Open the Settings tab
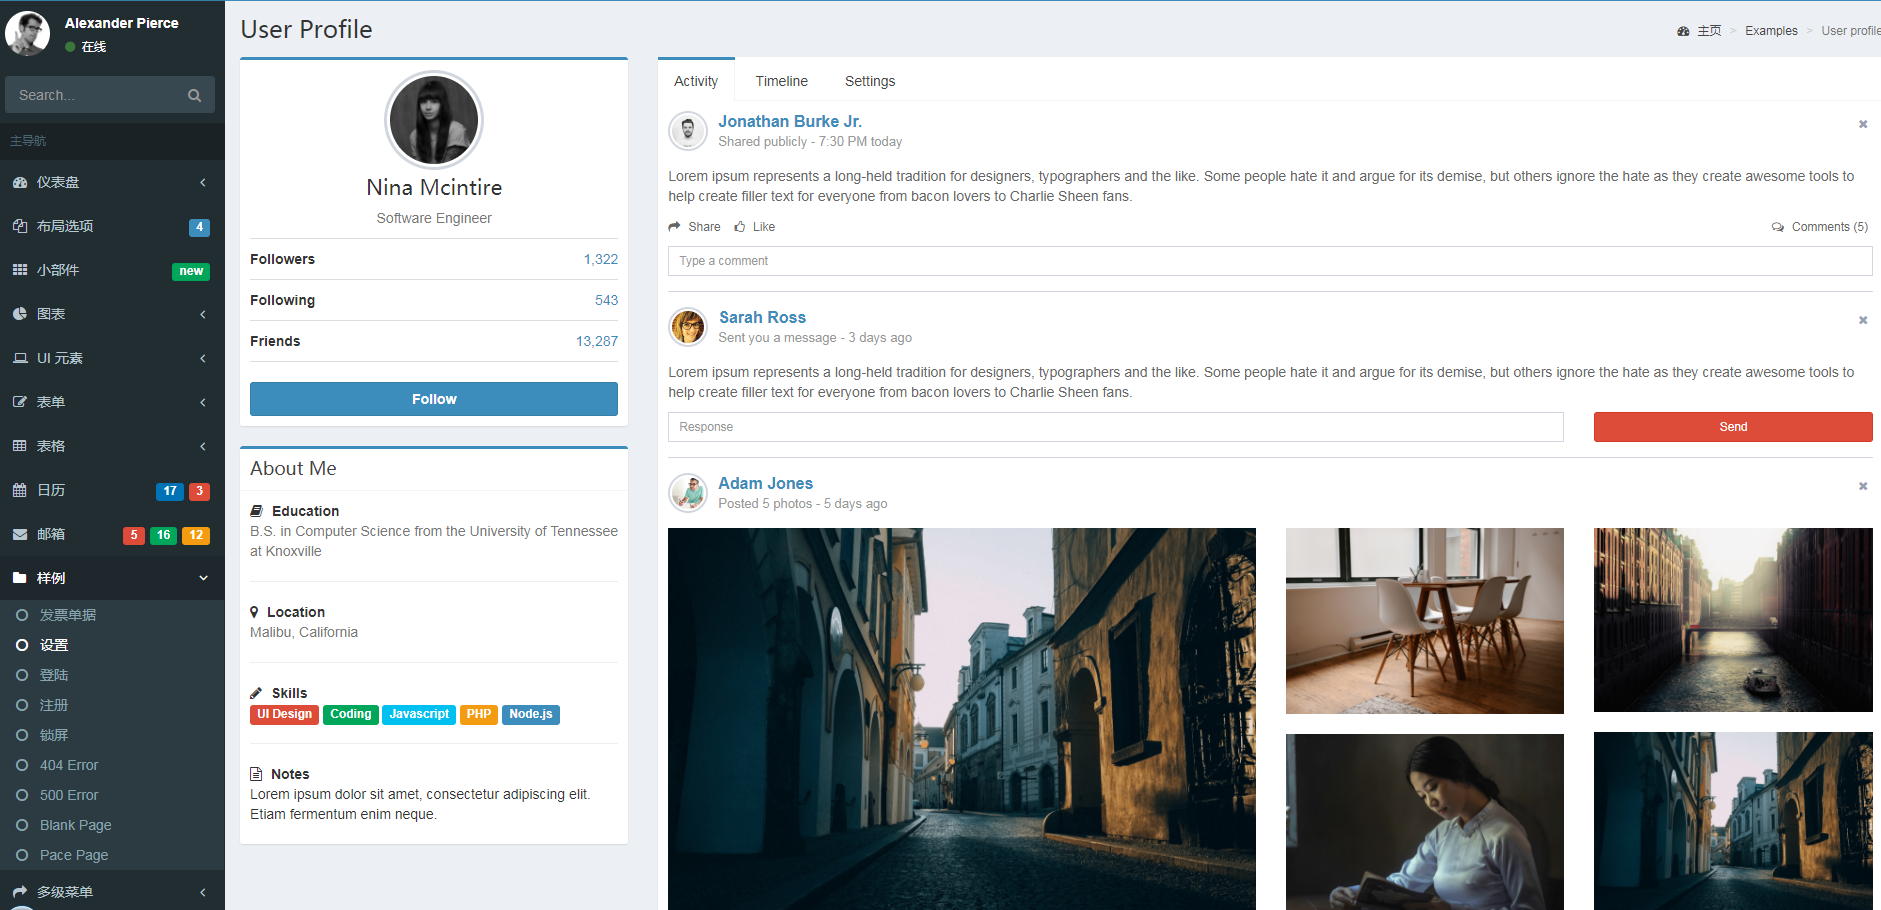 point(870,81)
